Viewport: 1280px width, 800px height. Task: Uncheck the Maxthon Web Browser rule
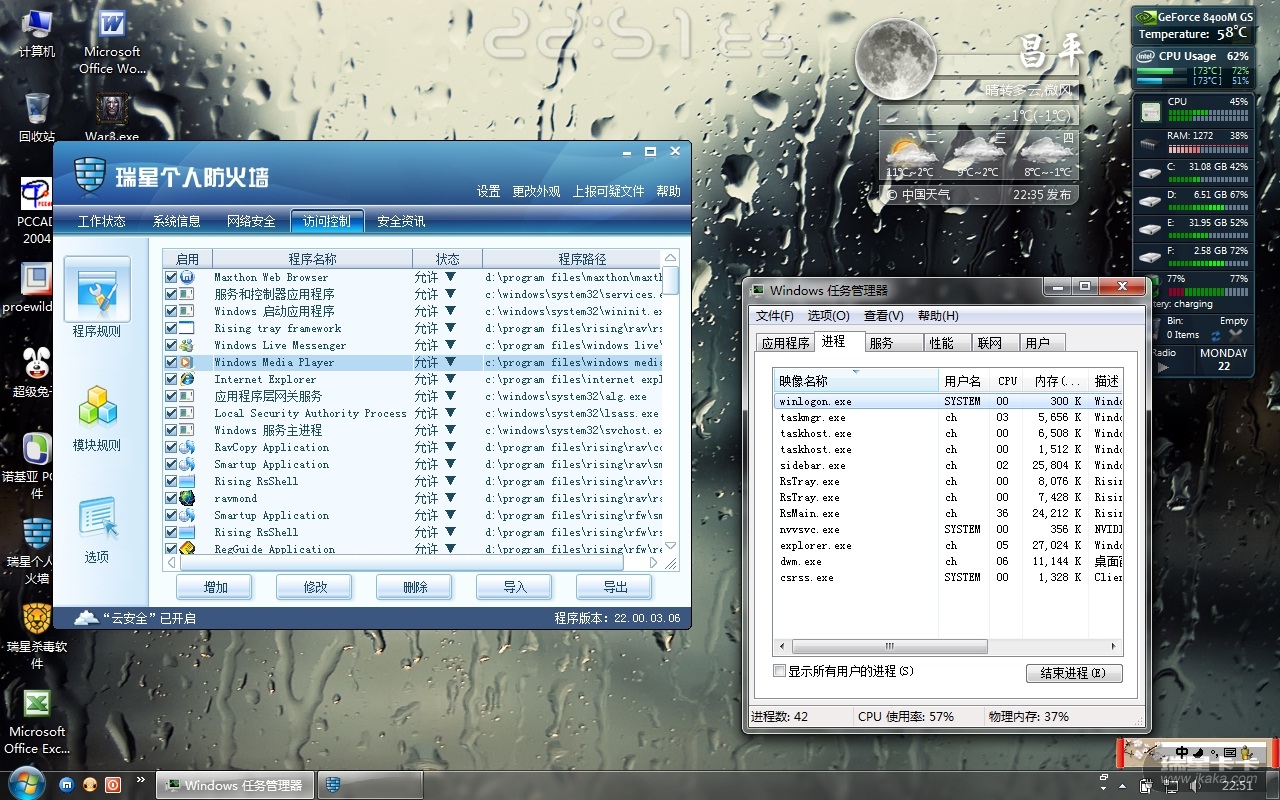pos(171,277)
